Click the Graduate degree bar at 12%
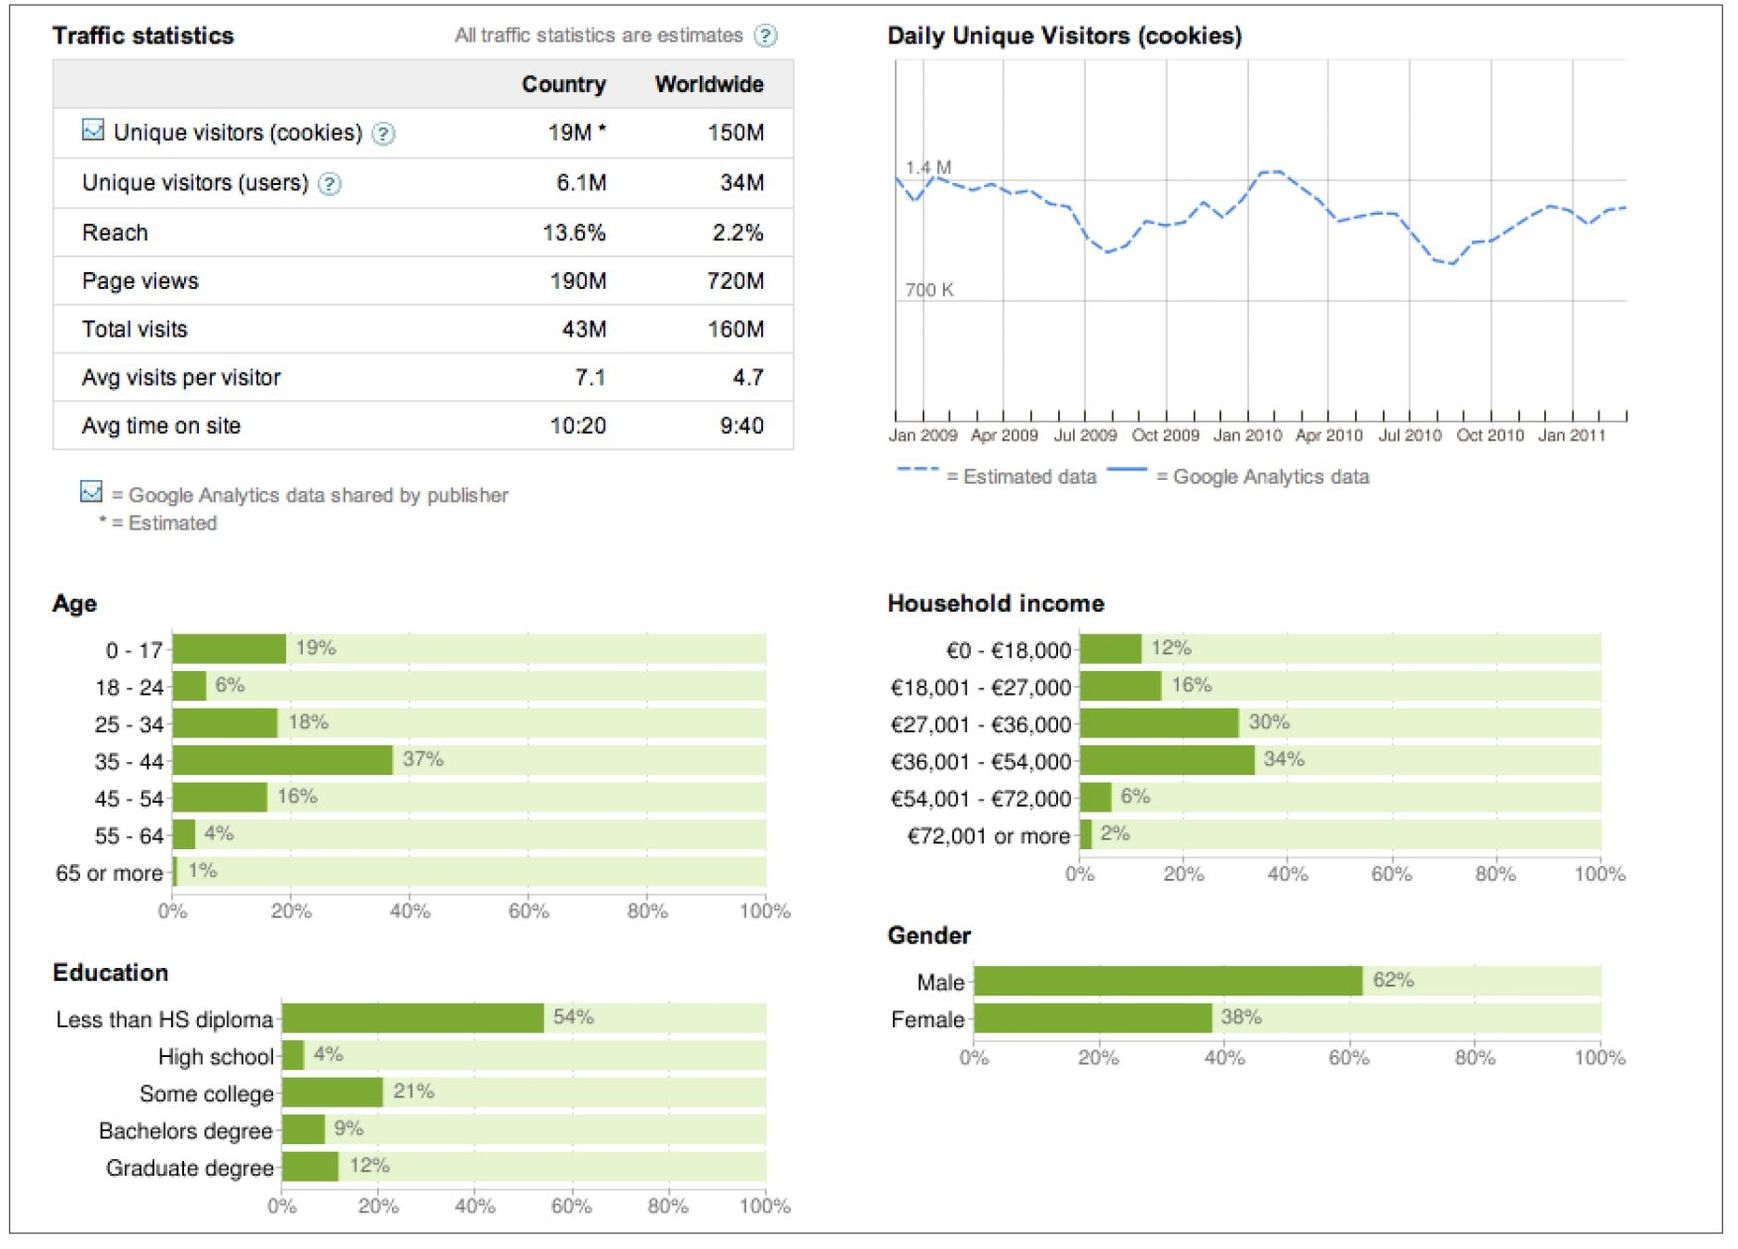The width and height of the screenshot is (1738, 1249). (x=310, y=1166)
